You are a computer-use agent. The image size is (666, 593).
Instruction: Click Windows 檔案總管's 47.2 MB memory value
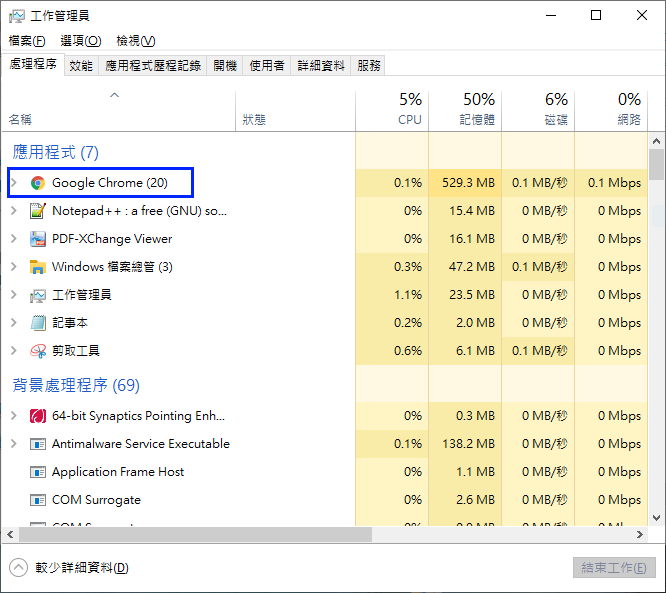pos(472,267)
